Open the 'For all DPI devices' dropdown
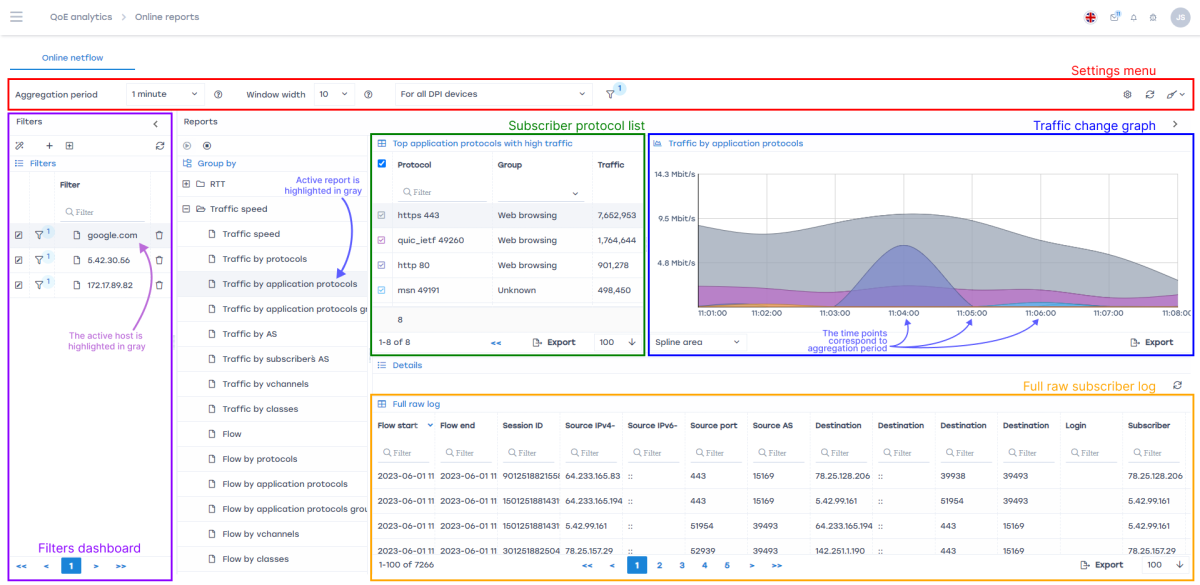 491,94
